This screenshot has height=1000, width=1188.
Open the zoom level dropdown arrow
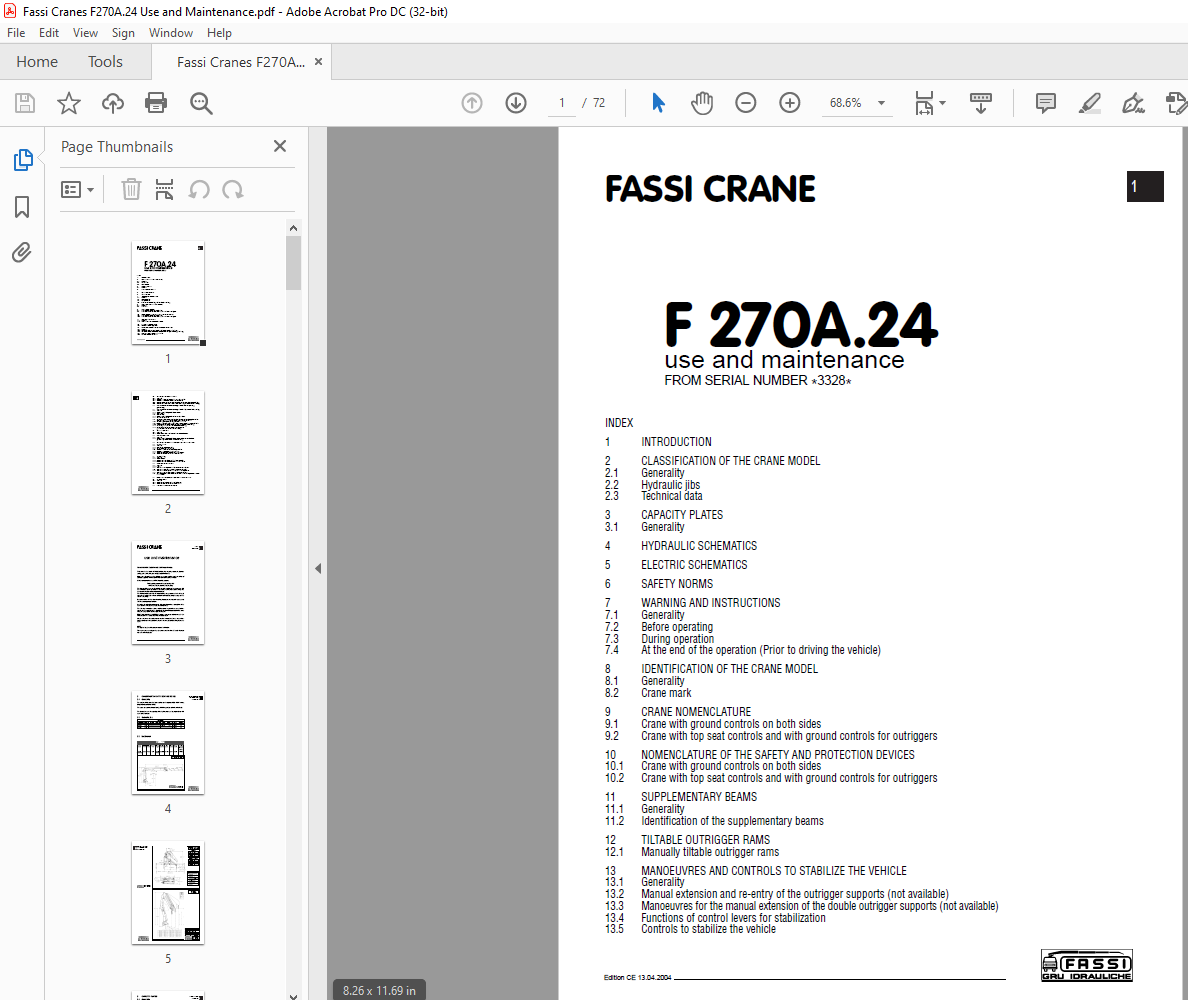[x=881, y=103]
